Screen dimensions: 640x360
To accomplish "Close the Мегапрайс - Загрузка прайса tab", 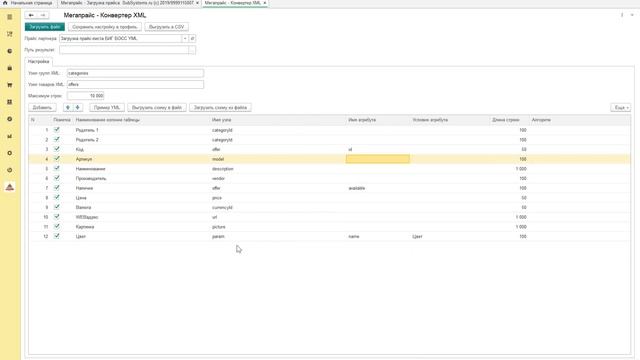I will [198, 3].
